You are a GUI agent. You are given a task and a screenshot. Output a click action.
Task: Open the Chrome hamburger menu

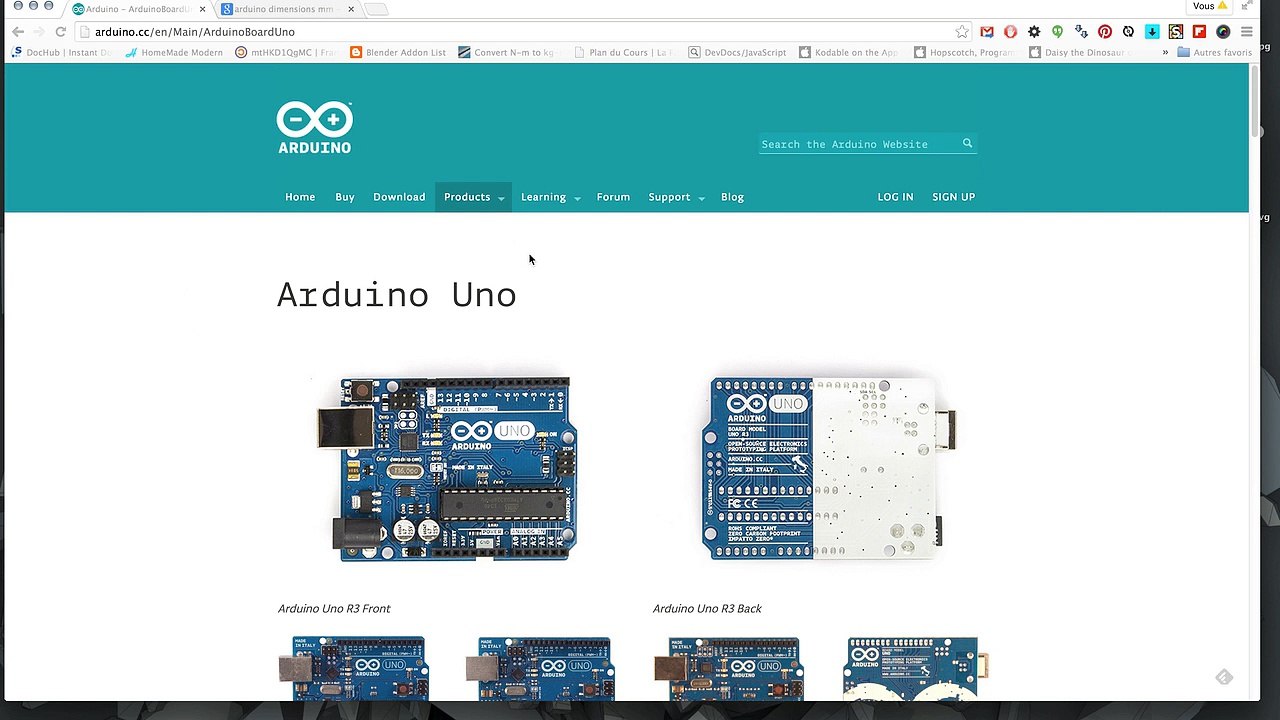[x=1246, y=32]
